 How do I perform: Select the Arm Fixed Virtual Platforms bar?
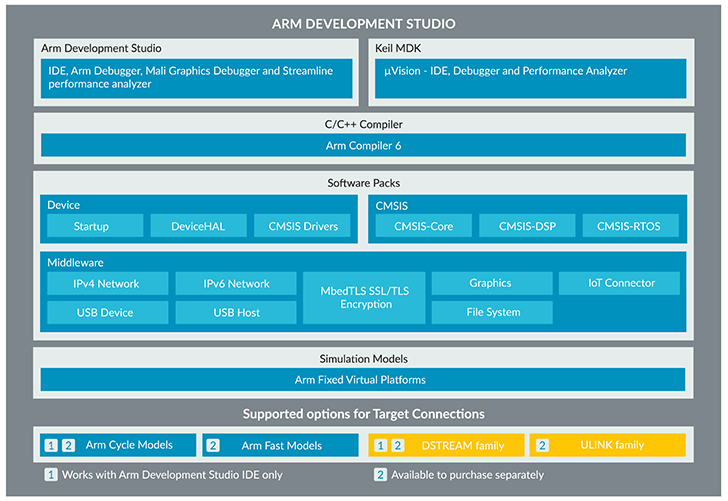tap(363, 379)
